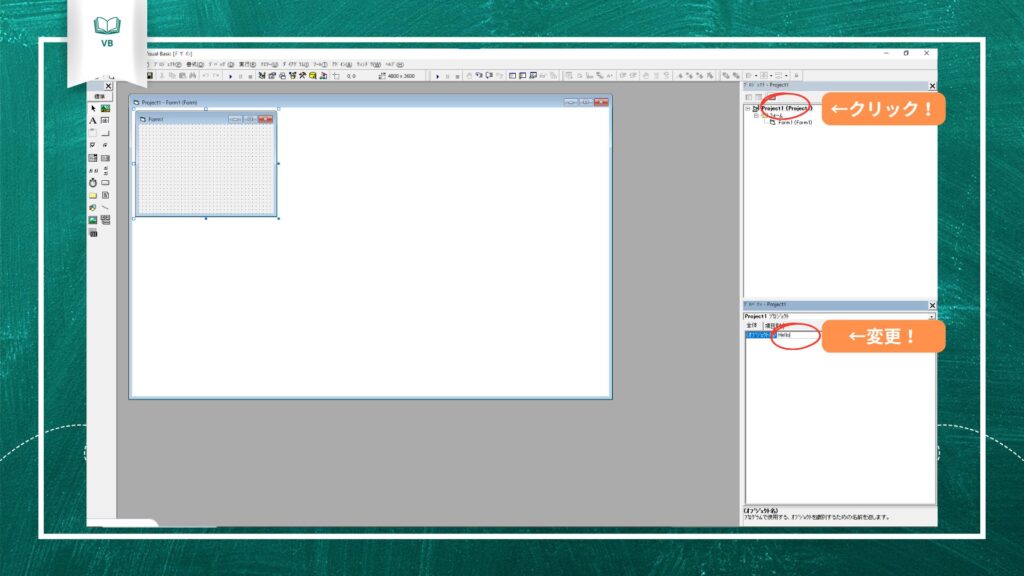This screenshot has width=1024, height=576.
Task: Start the program with the standard toolbar Start button
Action: point(230,76)
